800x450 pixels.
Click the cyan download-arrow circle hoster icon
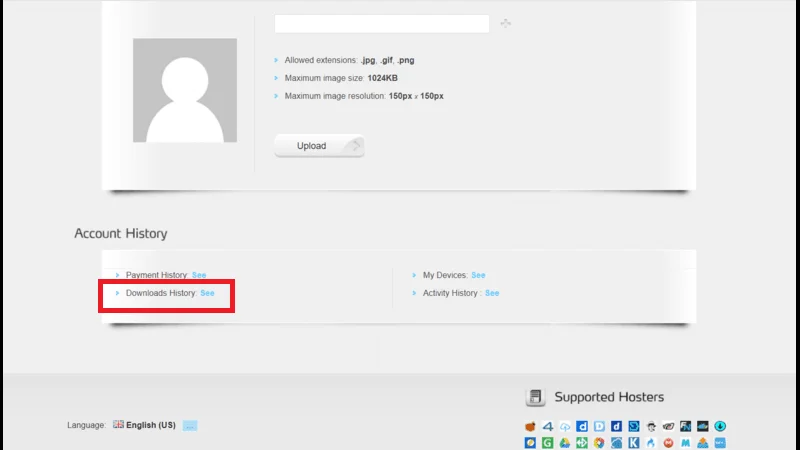pyautogui.click(x=720, y=427)
